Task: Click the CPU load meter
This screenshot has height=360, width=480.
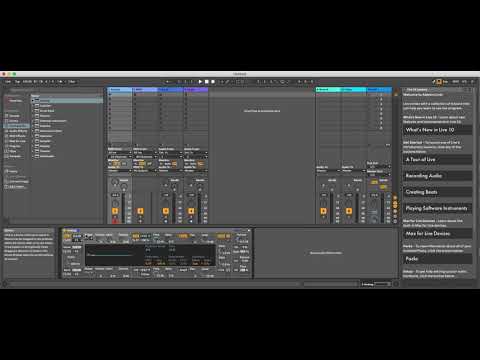Action: click(x=465, y=82)
